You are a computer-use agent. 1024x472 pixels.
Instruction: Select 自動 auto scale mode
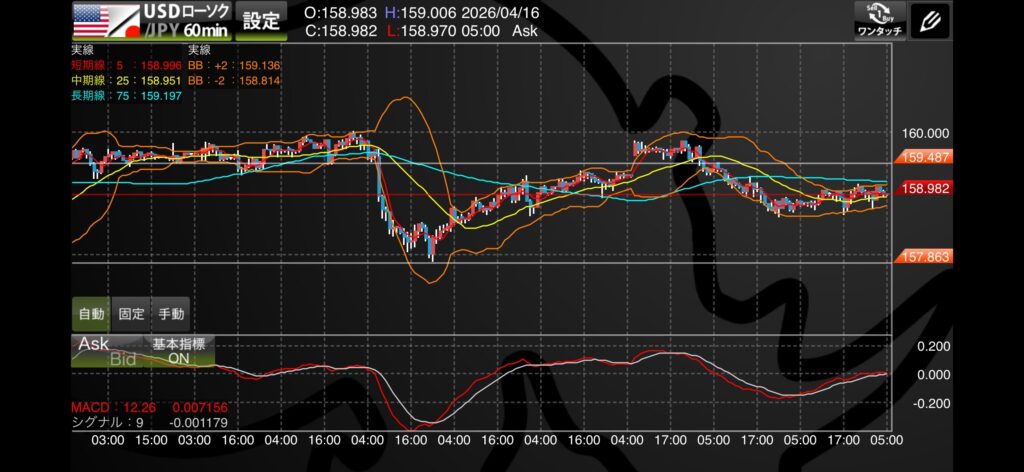point(91,313)
